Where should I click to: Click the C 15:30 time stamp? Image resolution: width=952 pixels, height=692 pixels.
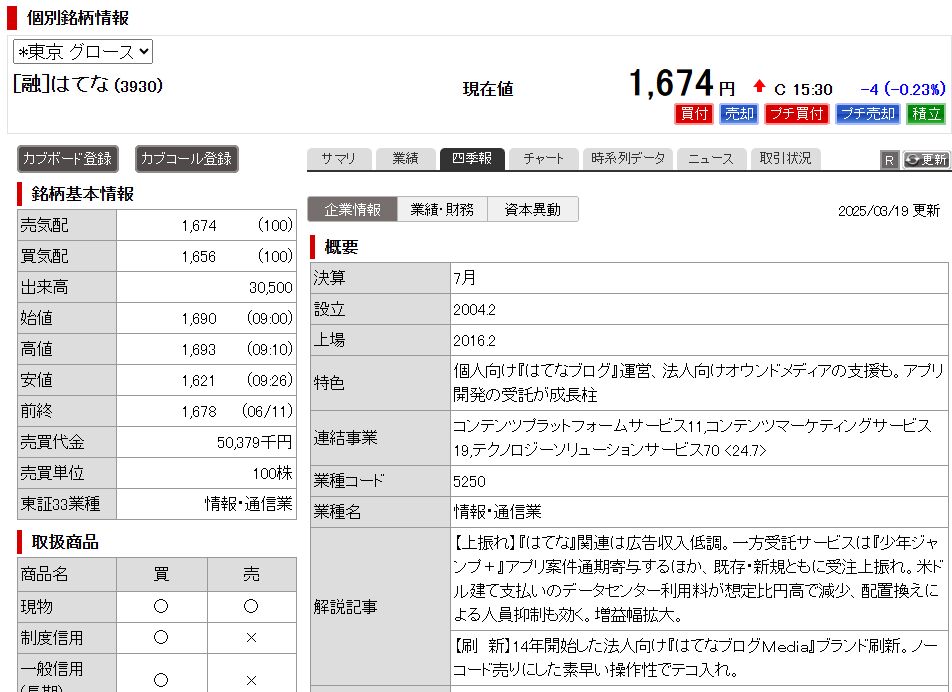point(803,90)
